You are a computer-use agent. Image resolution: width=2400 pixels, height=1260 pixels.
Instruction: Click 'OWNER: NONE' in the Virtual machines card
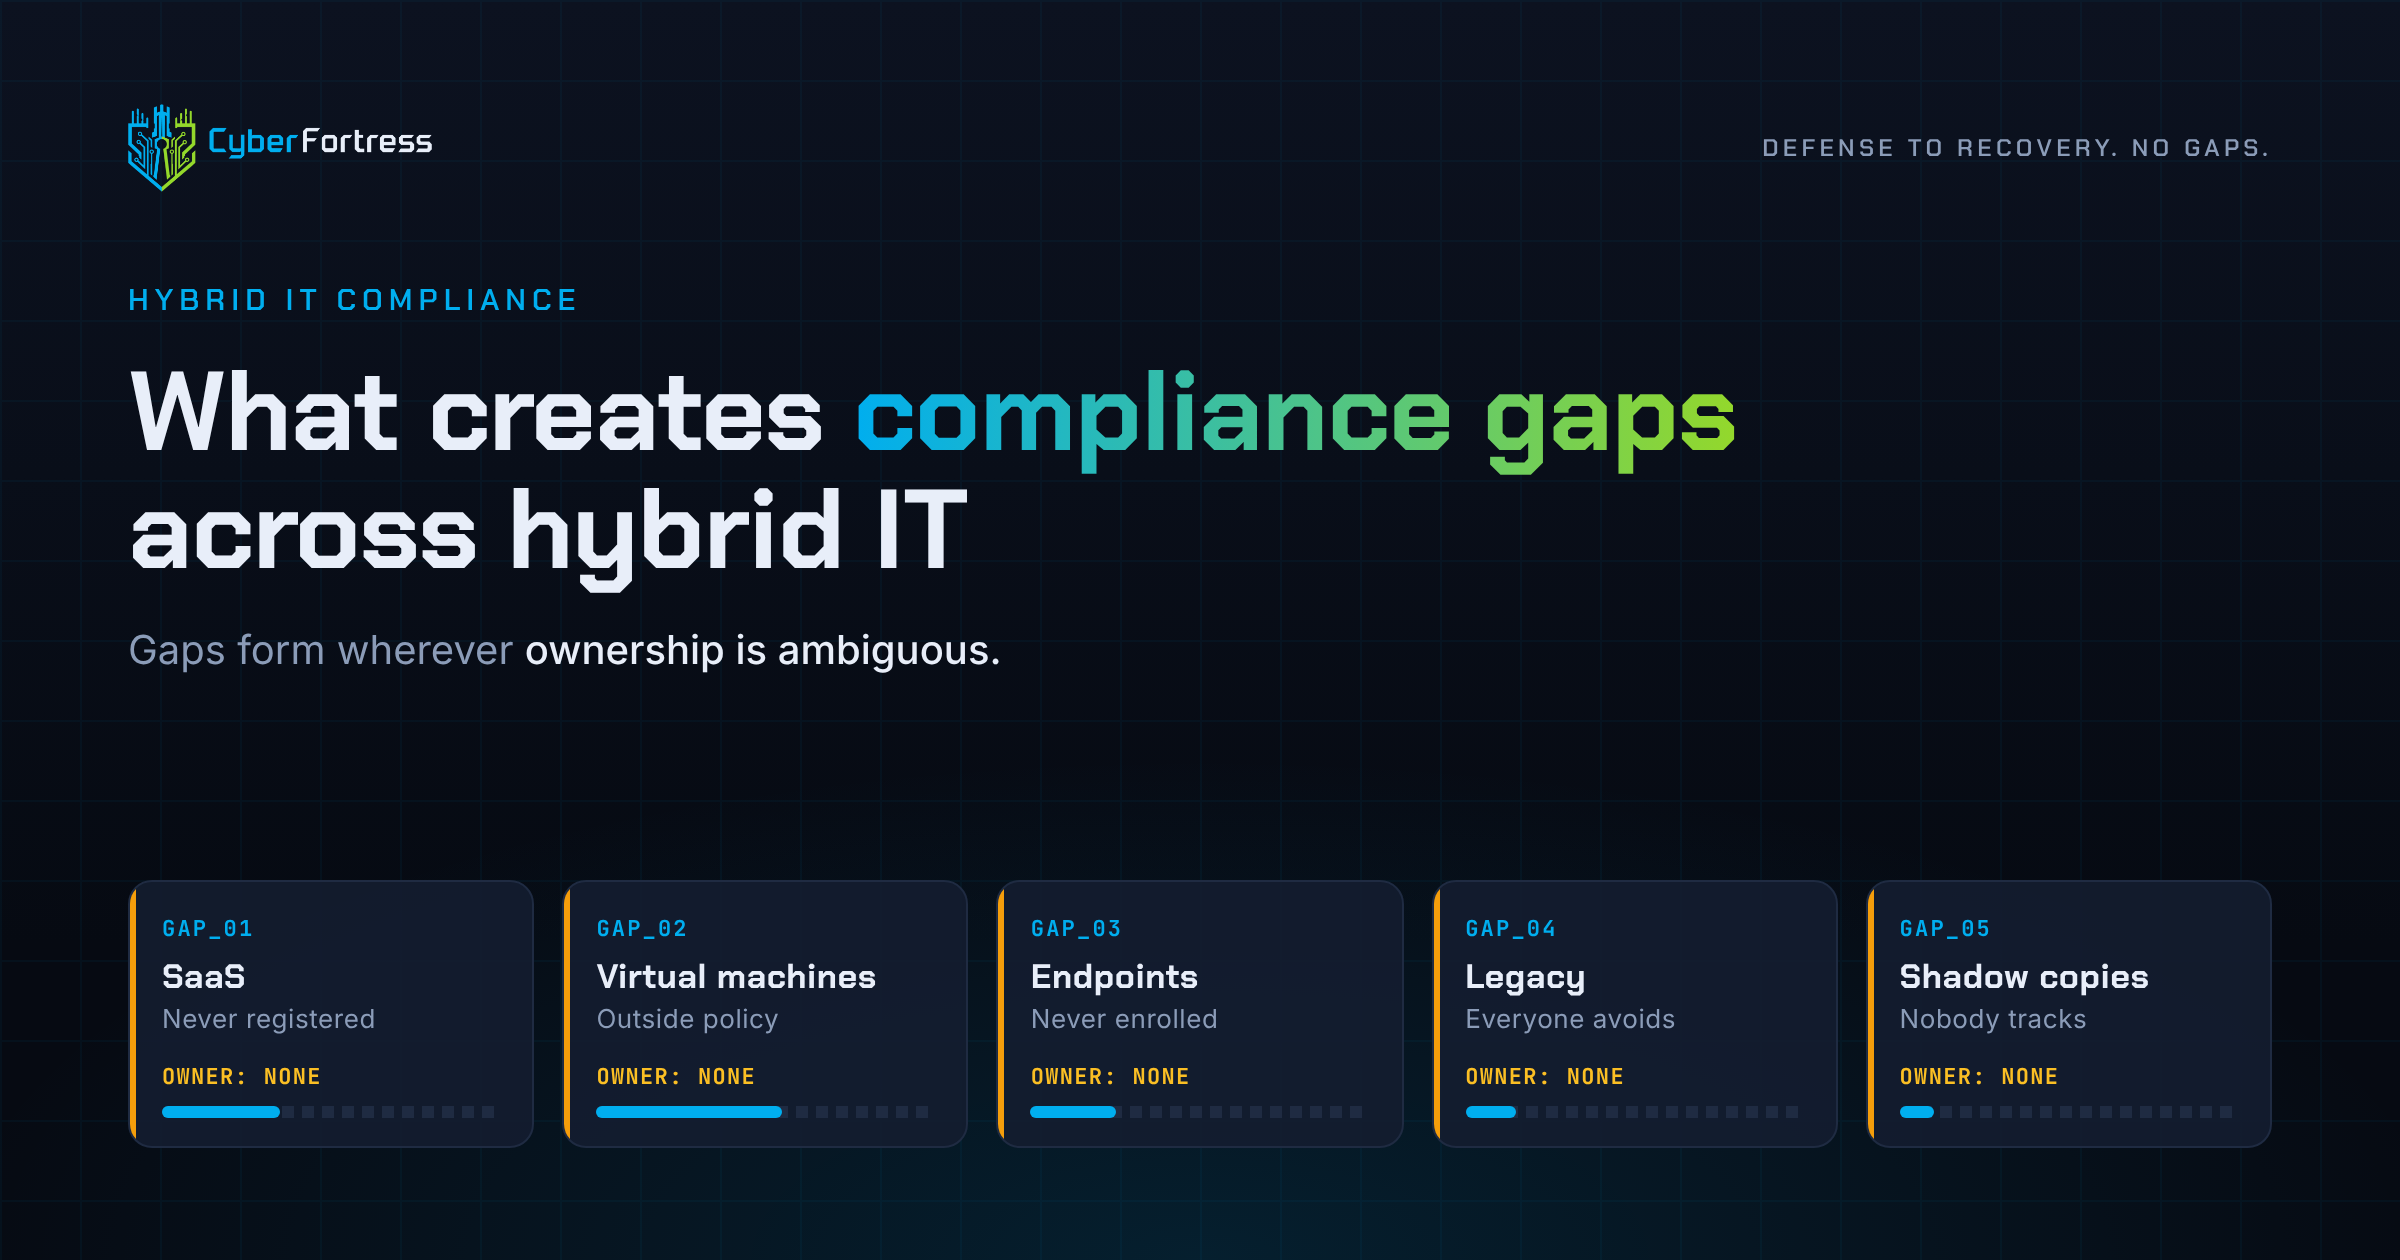tap(676, 1077)
